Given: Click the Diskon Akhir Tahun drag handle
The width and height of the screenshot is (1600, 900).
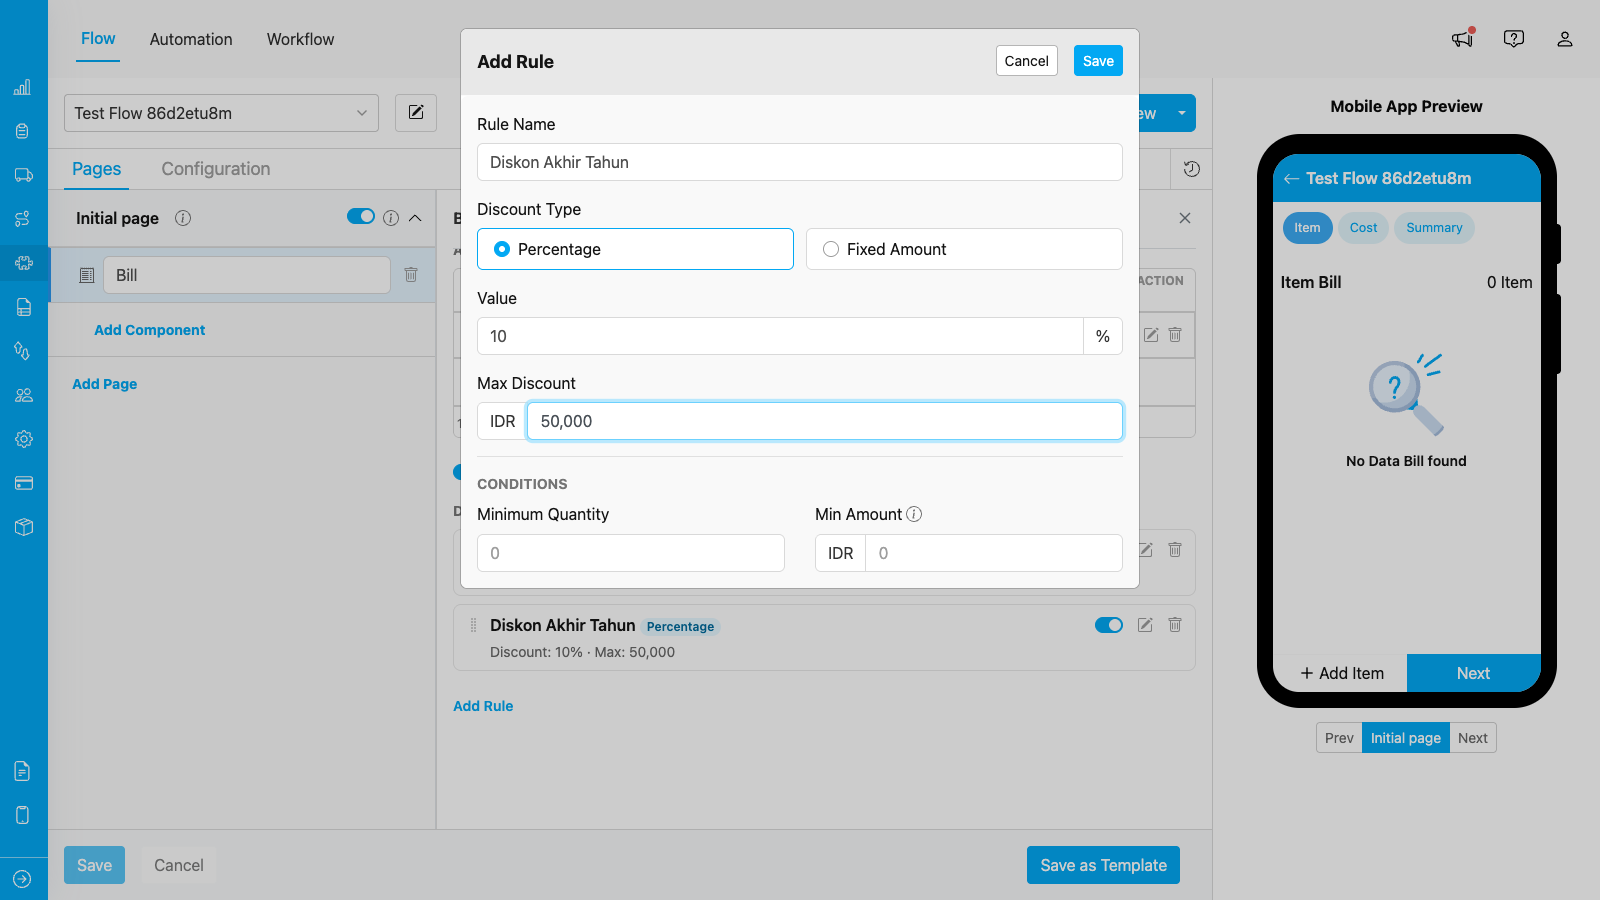Looking at the screenshot, I should (x=473, y=625).
